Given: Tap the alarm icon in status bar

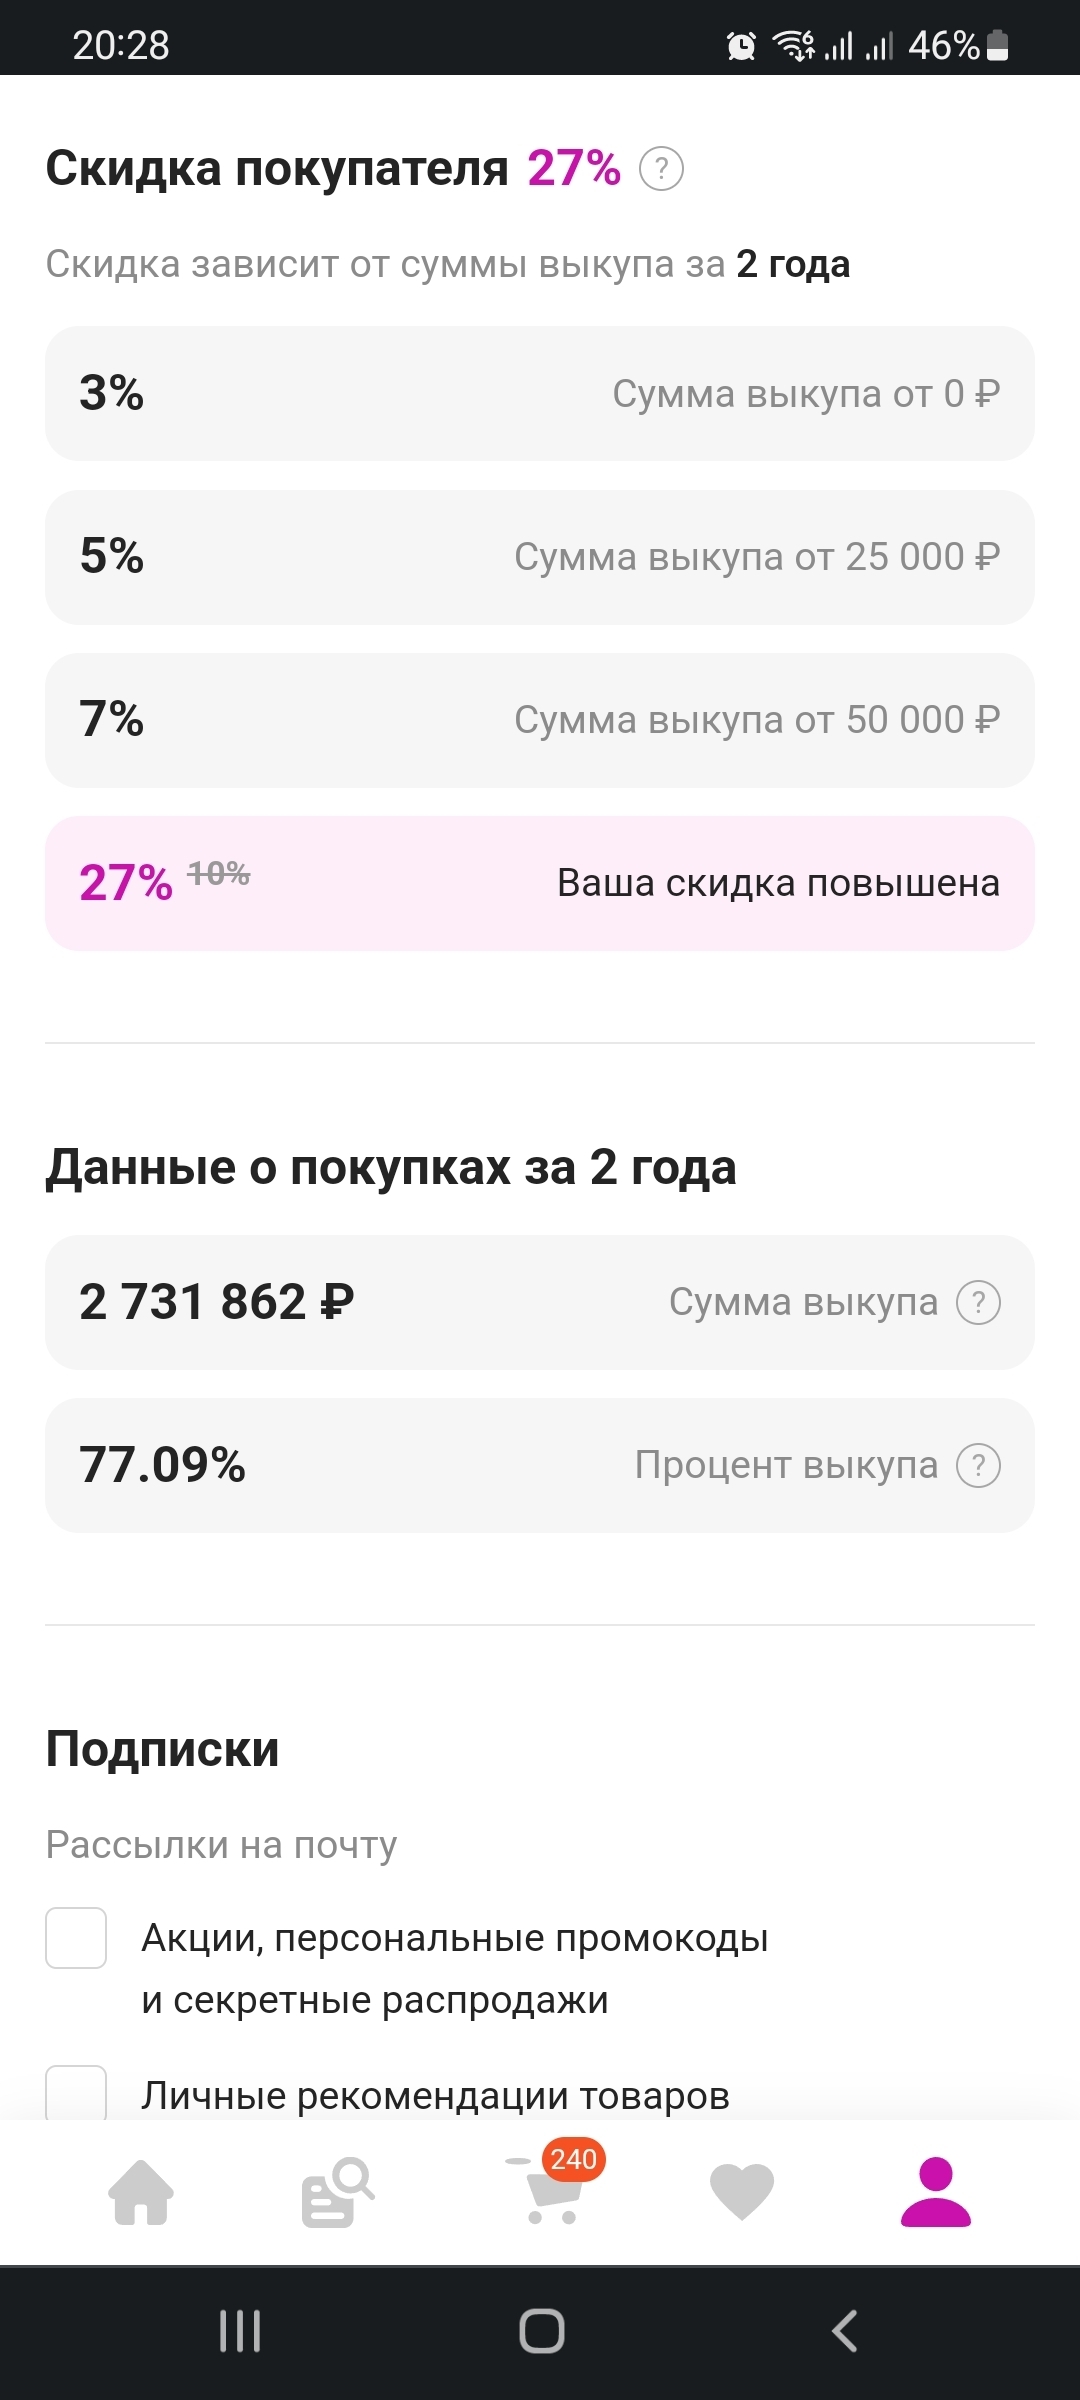Looking at the screenshot, I should tap(741, 46).
